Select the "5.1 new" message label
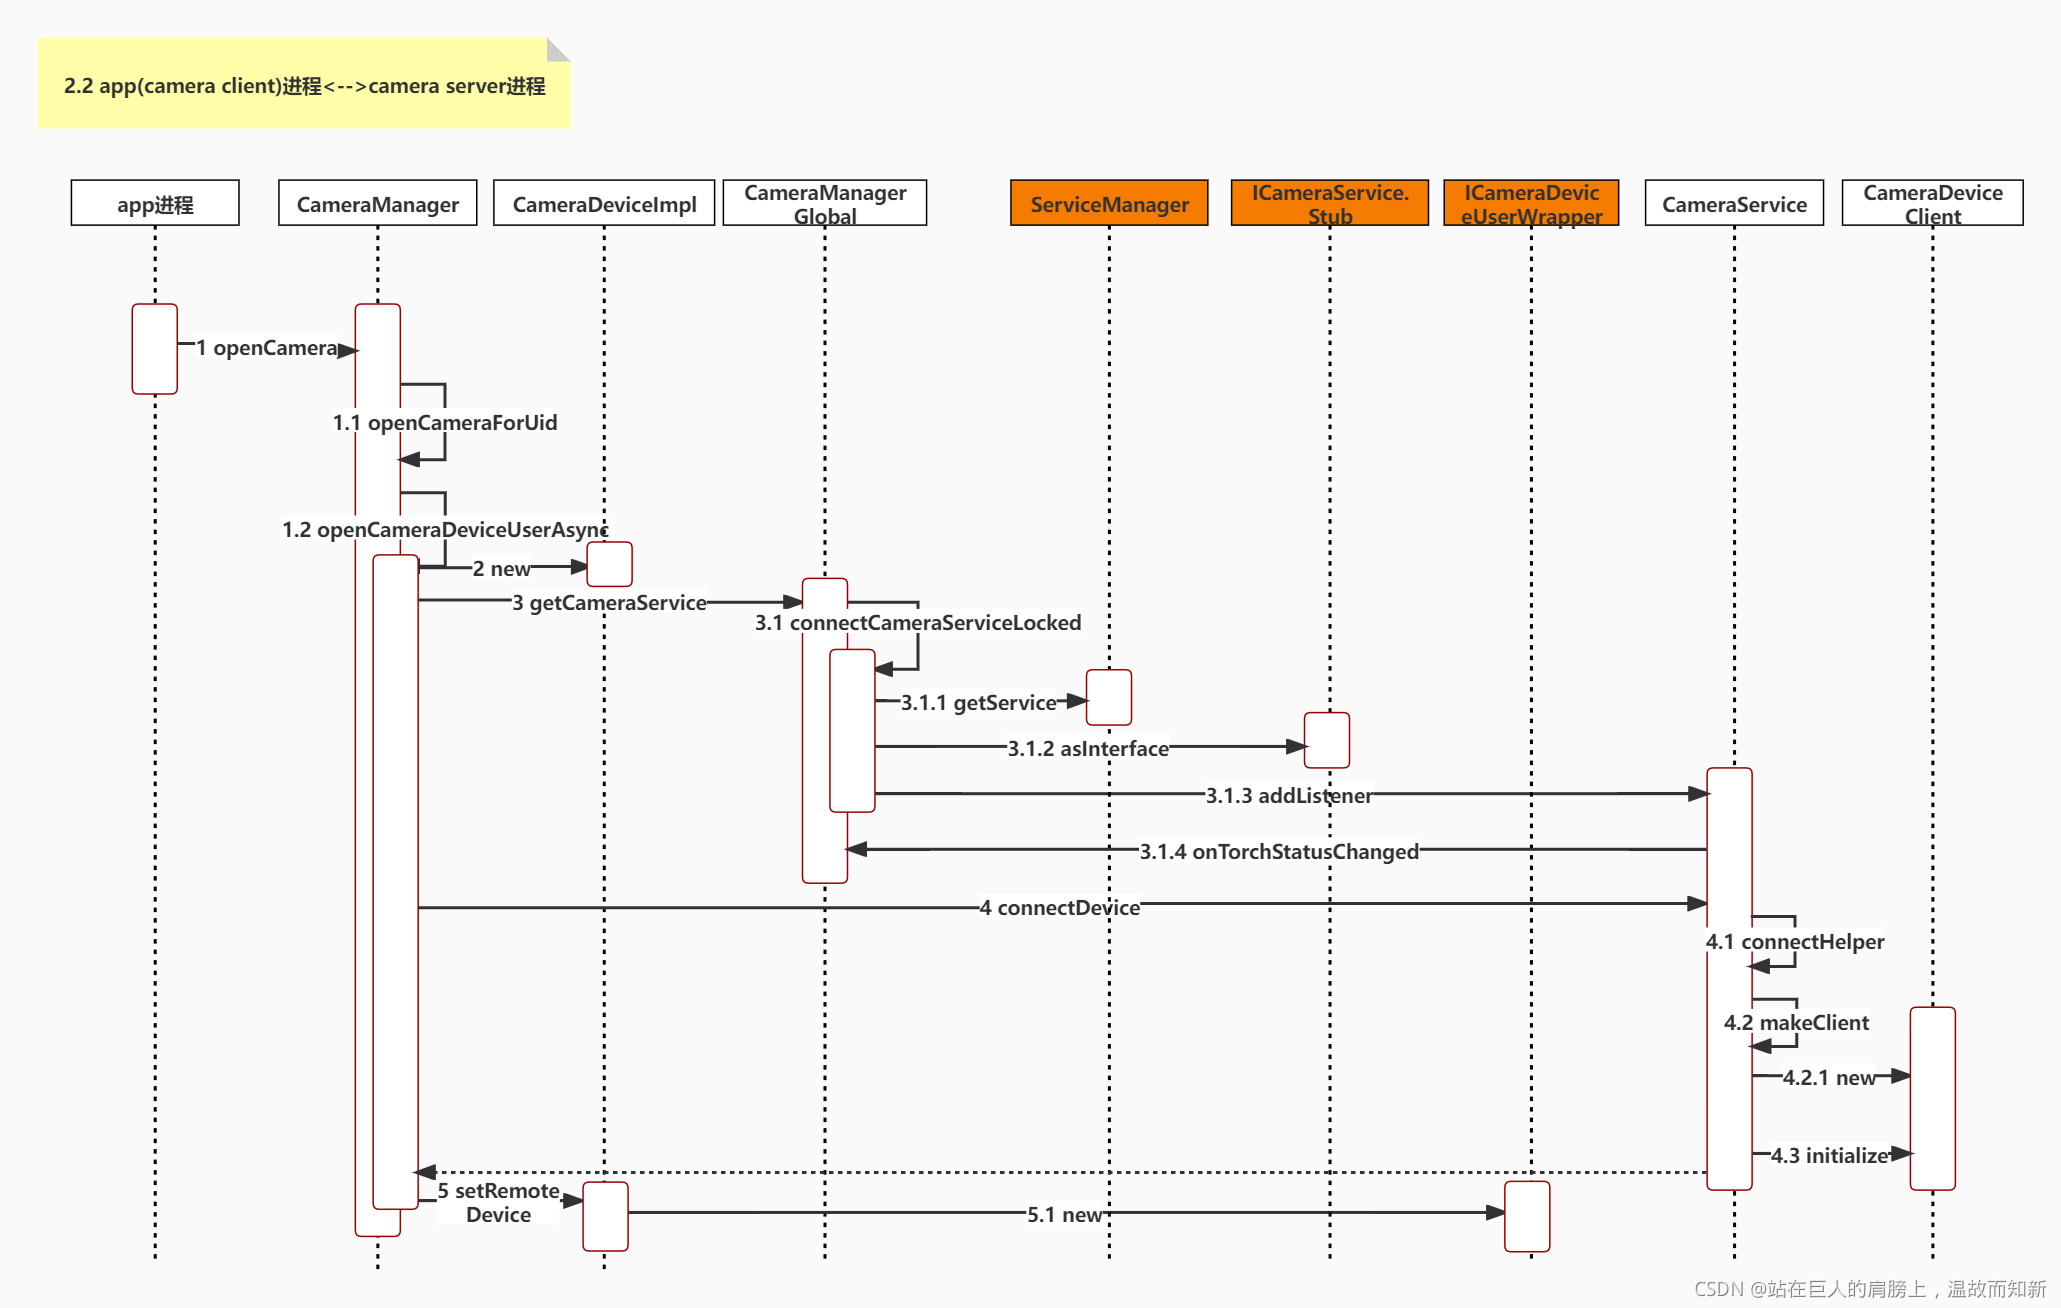This screenshot has width=2061, height=1308. [1064, 1215]
